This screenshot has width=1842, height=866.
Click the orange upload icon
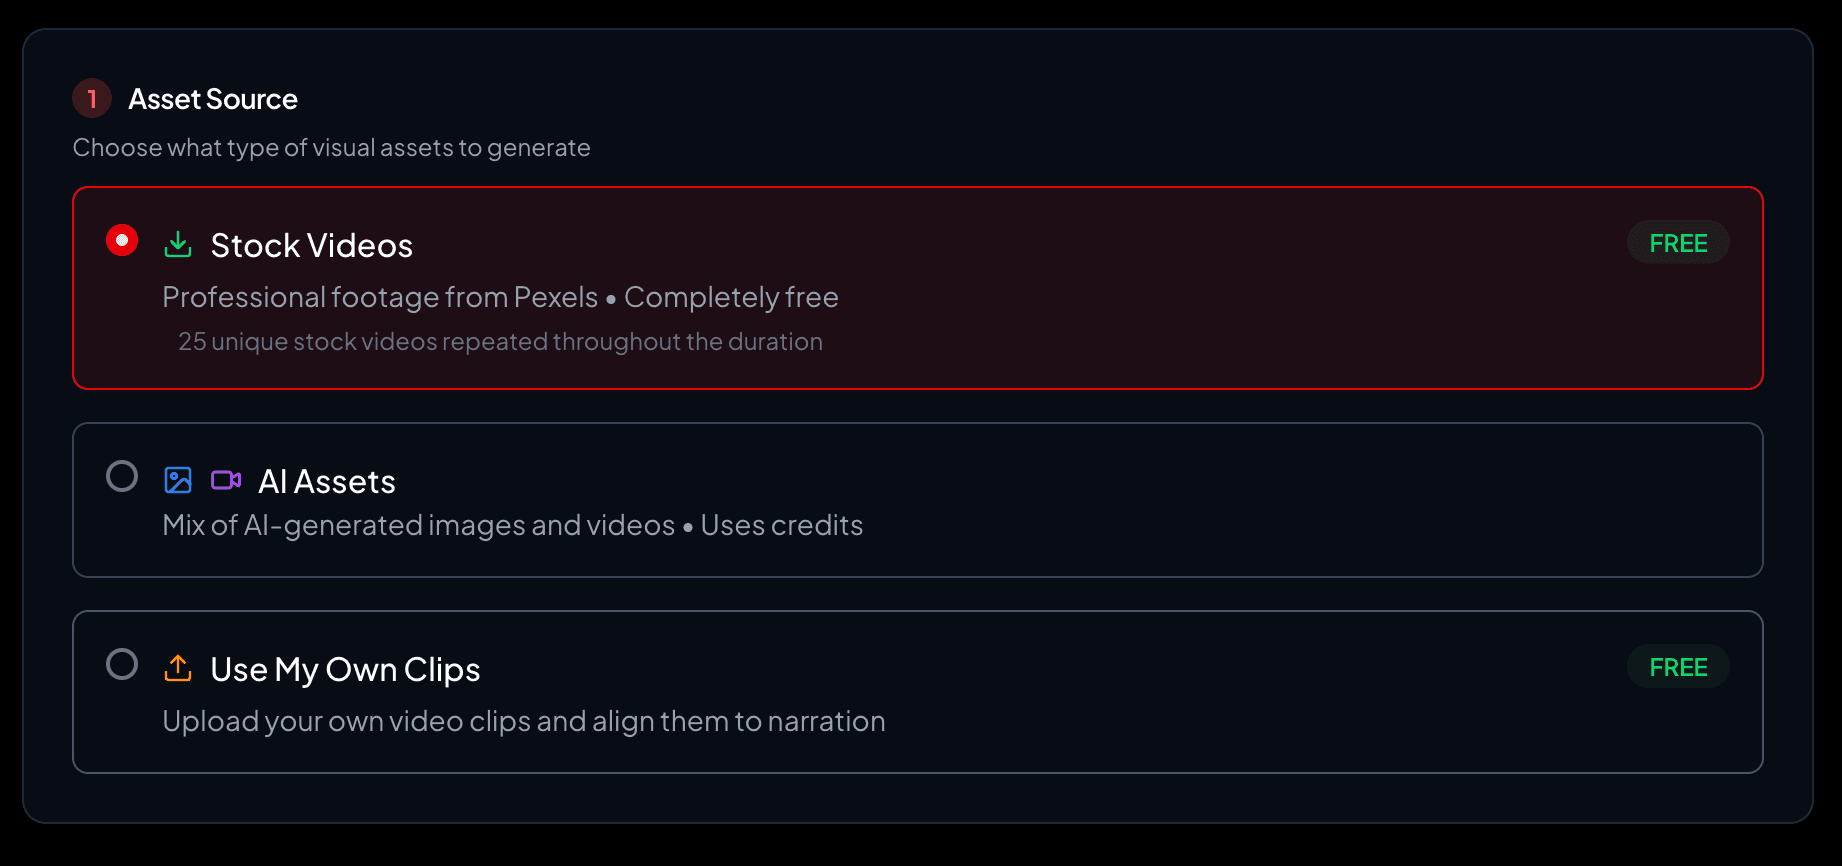tap(178, 668)
